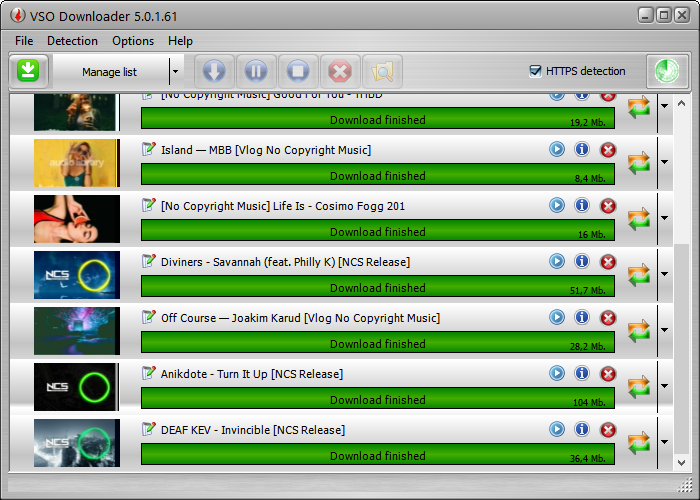Image resolution: width=700 pixels, height=500 pixels.
Task: Expand options for the Good For You row
Action: click(664, 106)
